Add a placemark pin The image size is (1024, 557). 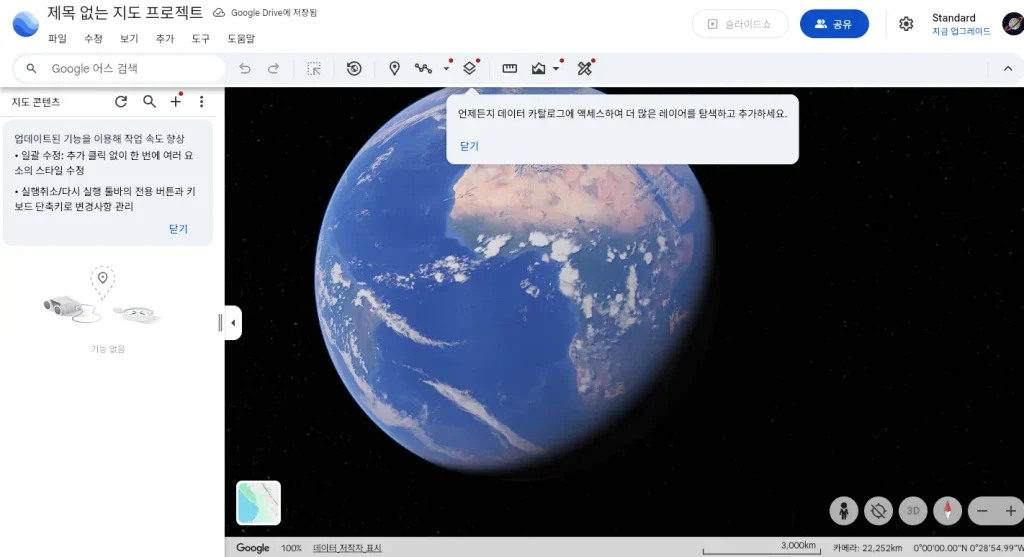pos(394,69)
